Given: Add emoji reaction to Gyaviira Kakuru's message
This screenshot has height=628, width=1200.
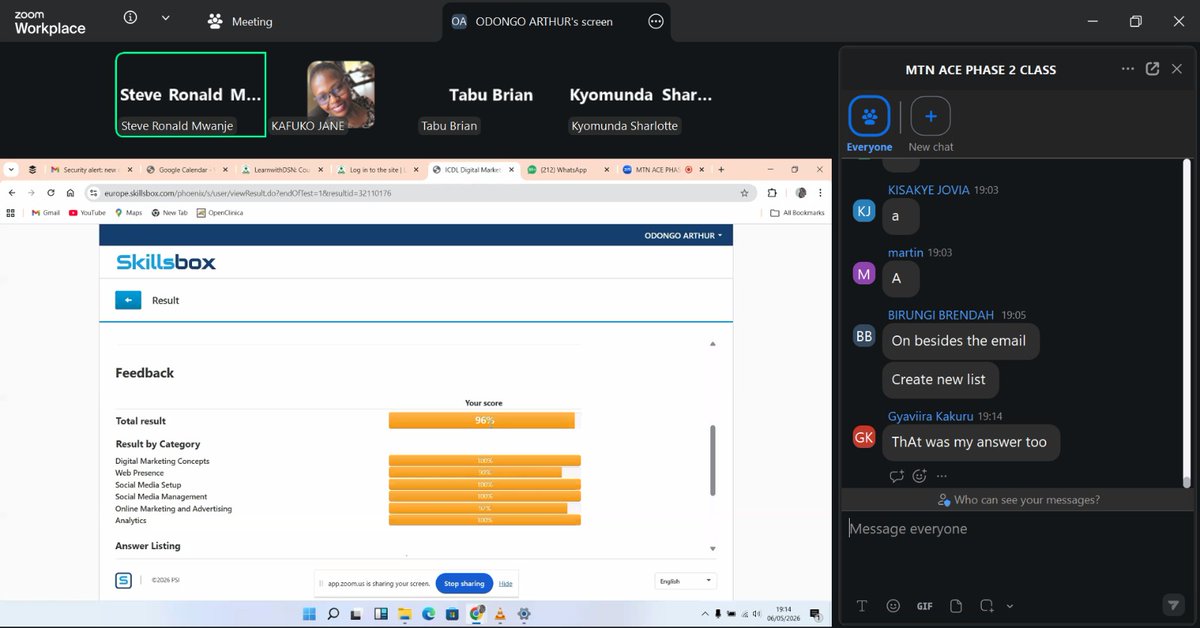Looking at the screenshot, I should tap(920, 476).
